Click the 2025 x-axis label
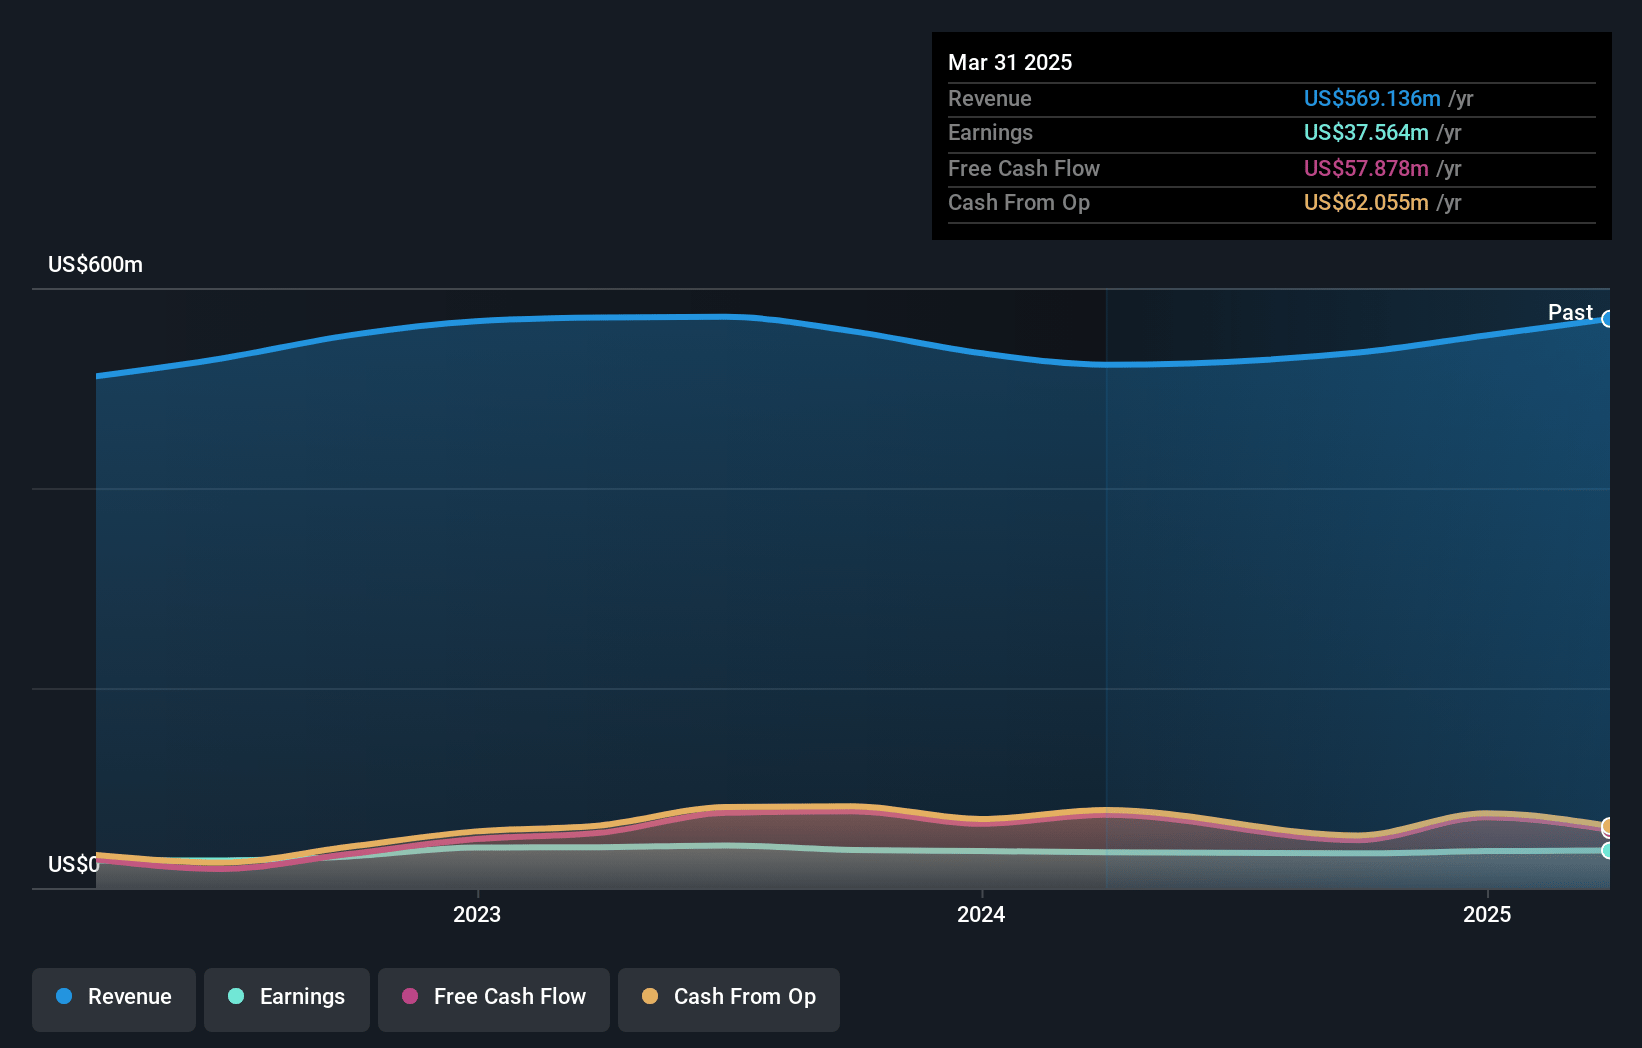Viewport: 1642px width, 1048px height. click(1487, 914)
